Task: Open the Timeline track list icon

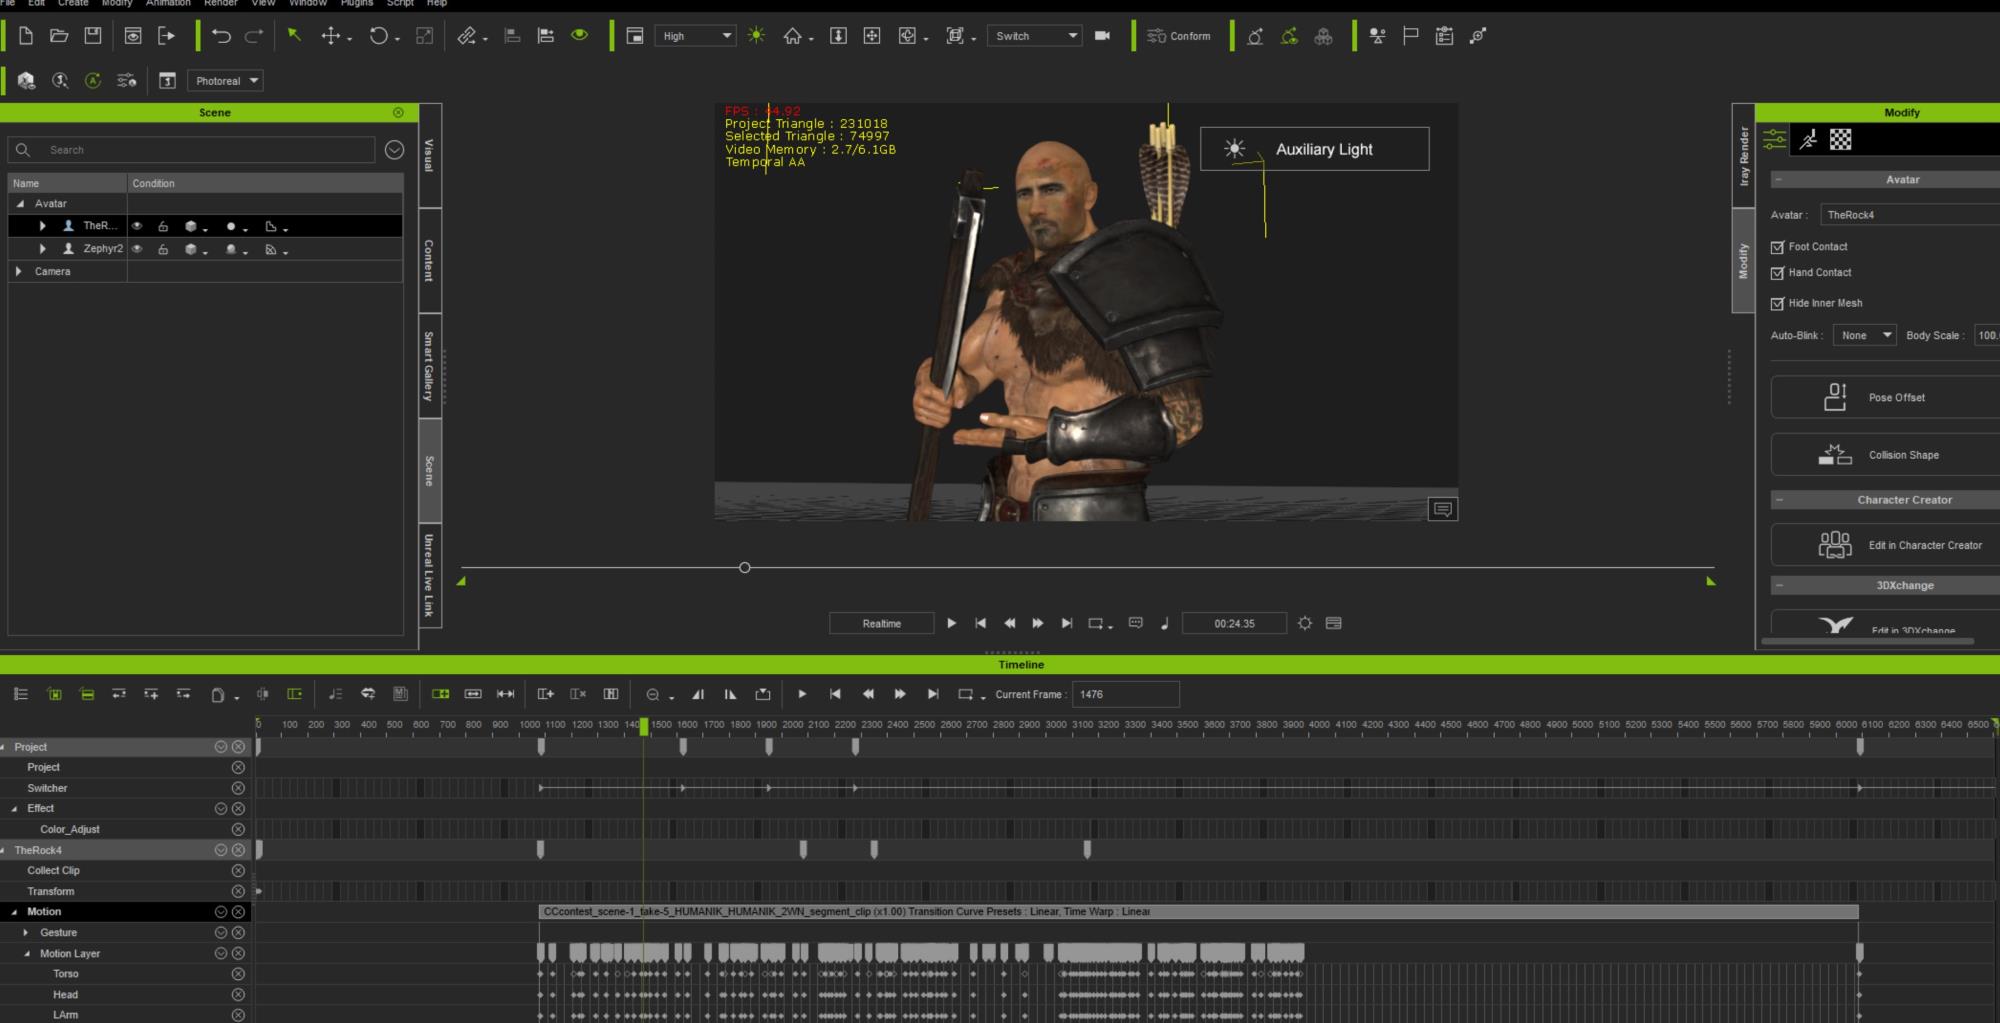Action: coord(21,694)
